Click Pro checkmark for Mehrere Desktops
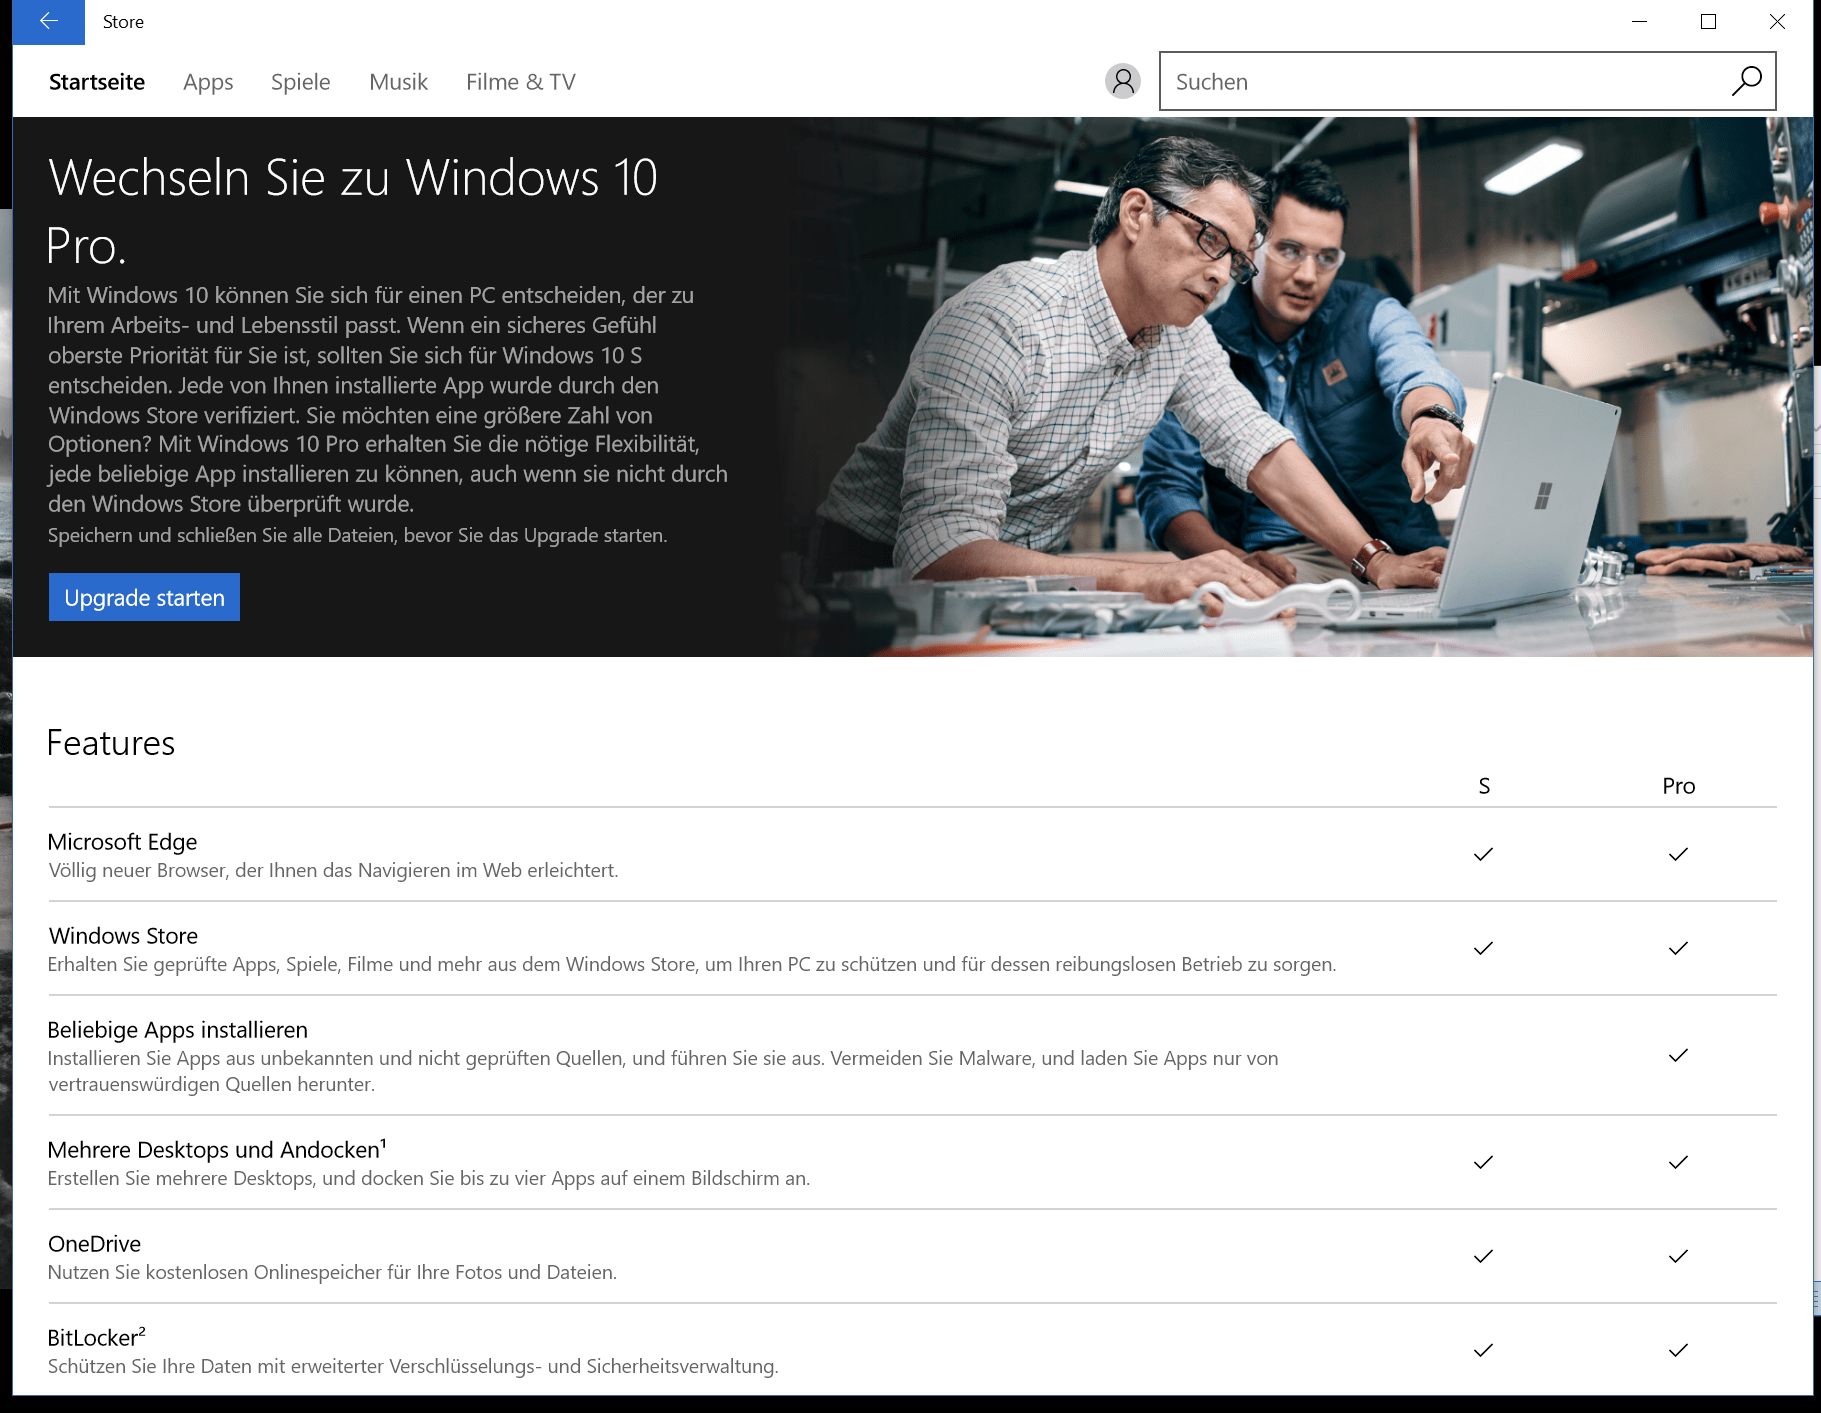The height and width of the screenshot is (1413, 1821). pos(1678,1162)
